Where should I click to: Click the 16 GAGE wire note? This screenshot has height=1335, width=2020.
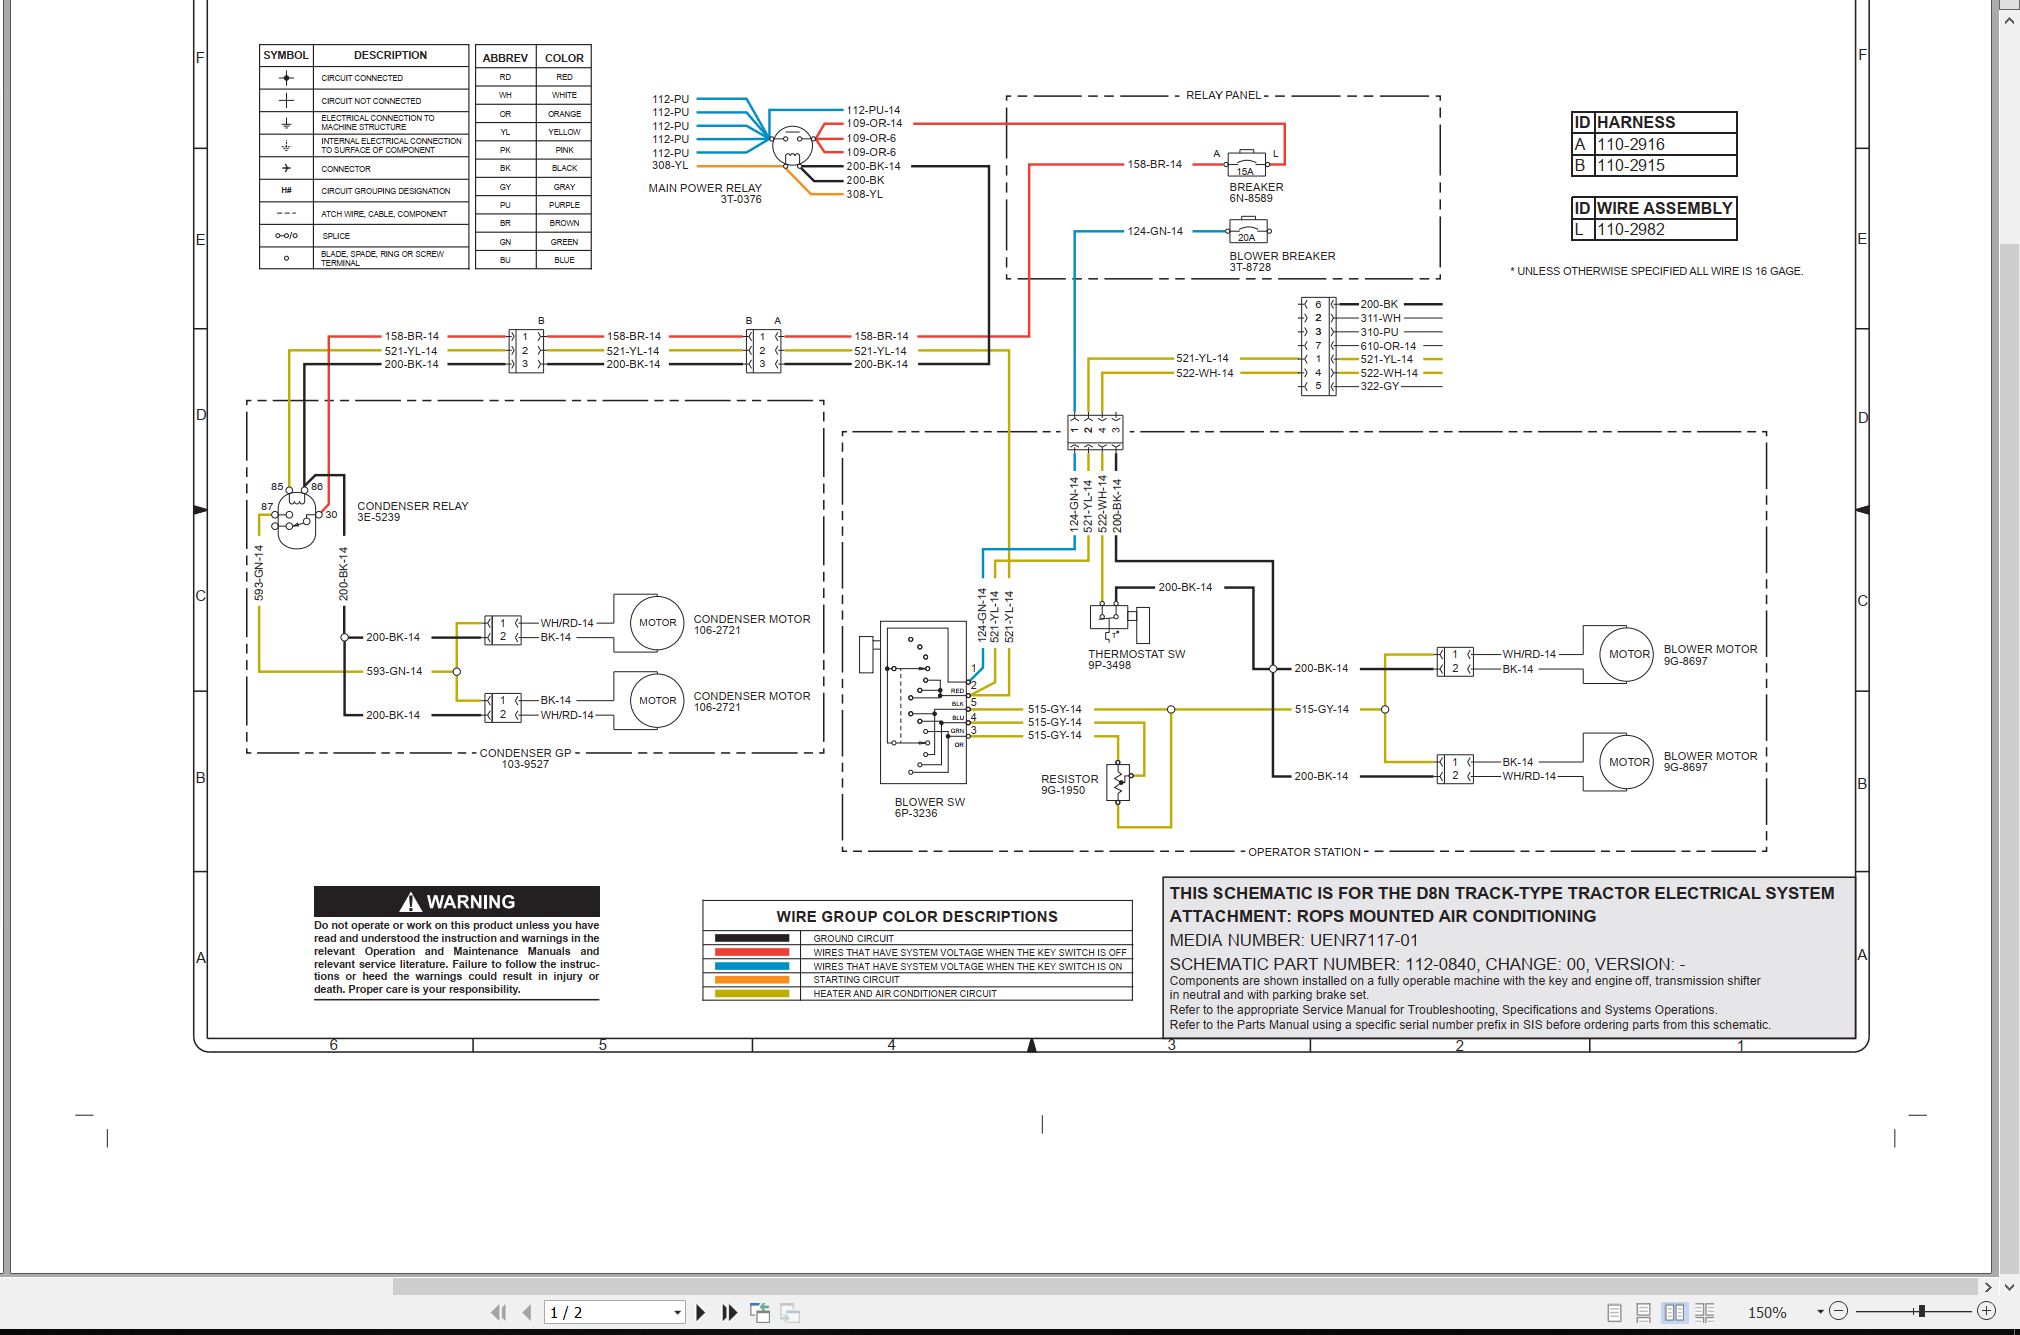pos(1657,271)
